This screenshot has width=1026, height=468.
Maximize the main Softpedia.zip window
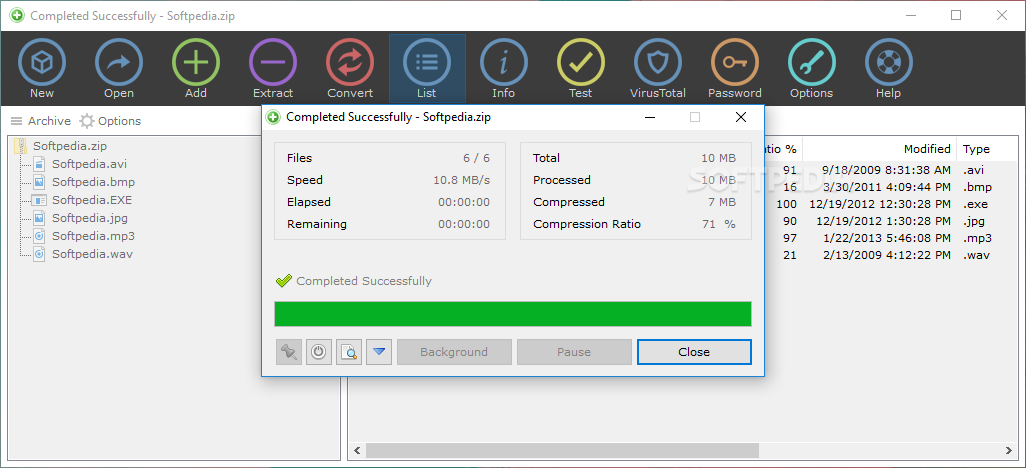957,16
